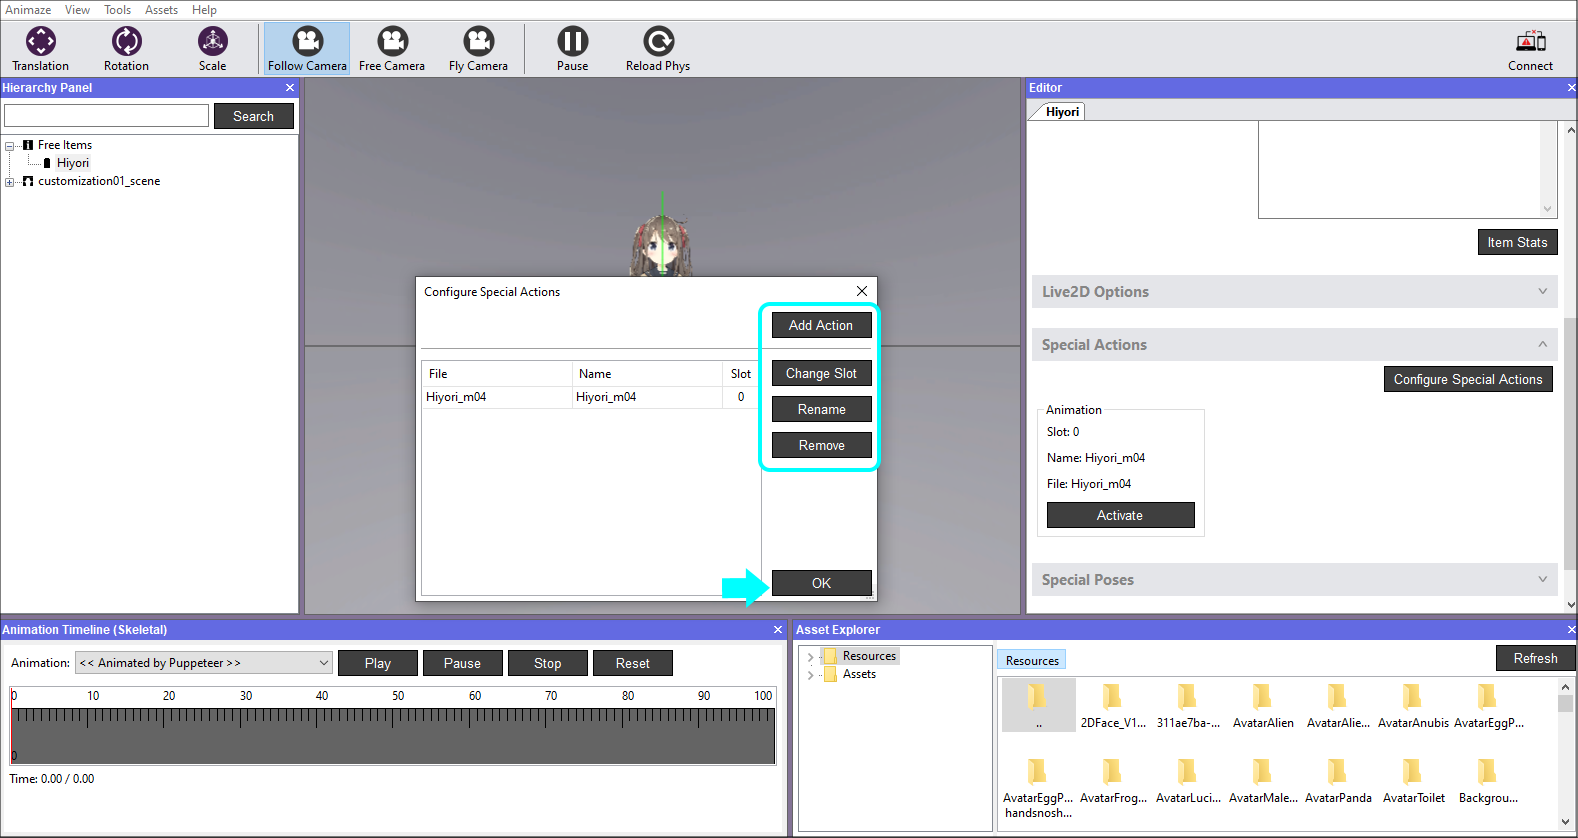
Task: Close the Configure Special Actions dialog
Action: click(x=862, y=291)
